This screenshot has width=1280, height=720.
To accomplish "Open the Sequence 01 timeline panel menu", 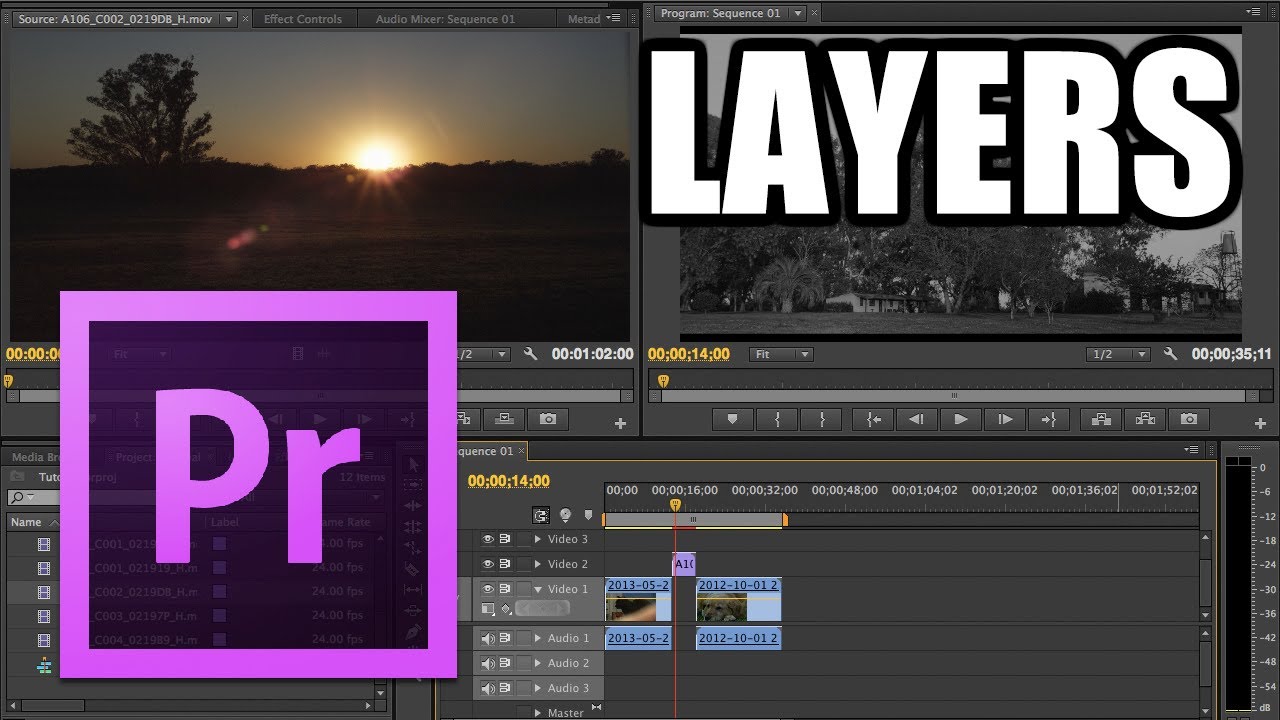I will [1191, 449].
